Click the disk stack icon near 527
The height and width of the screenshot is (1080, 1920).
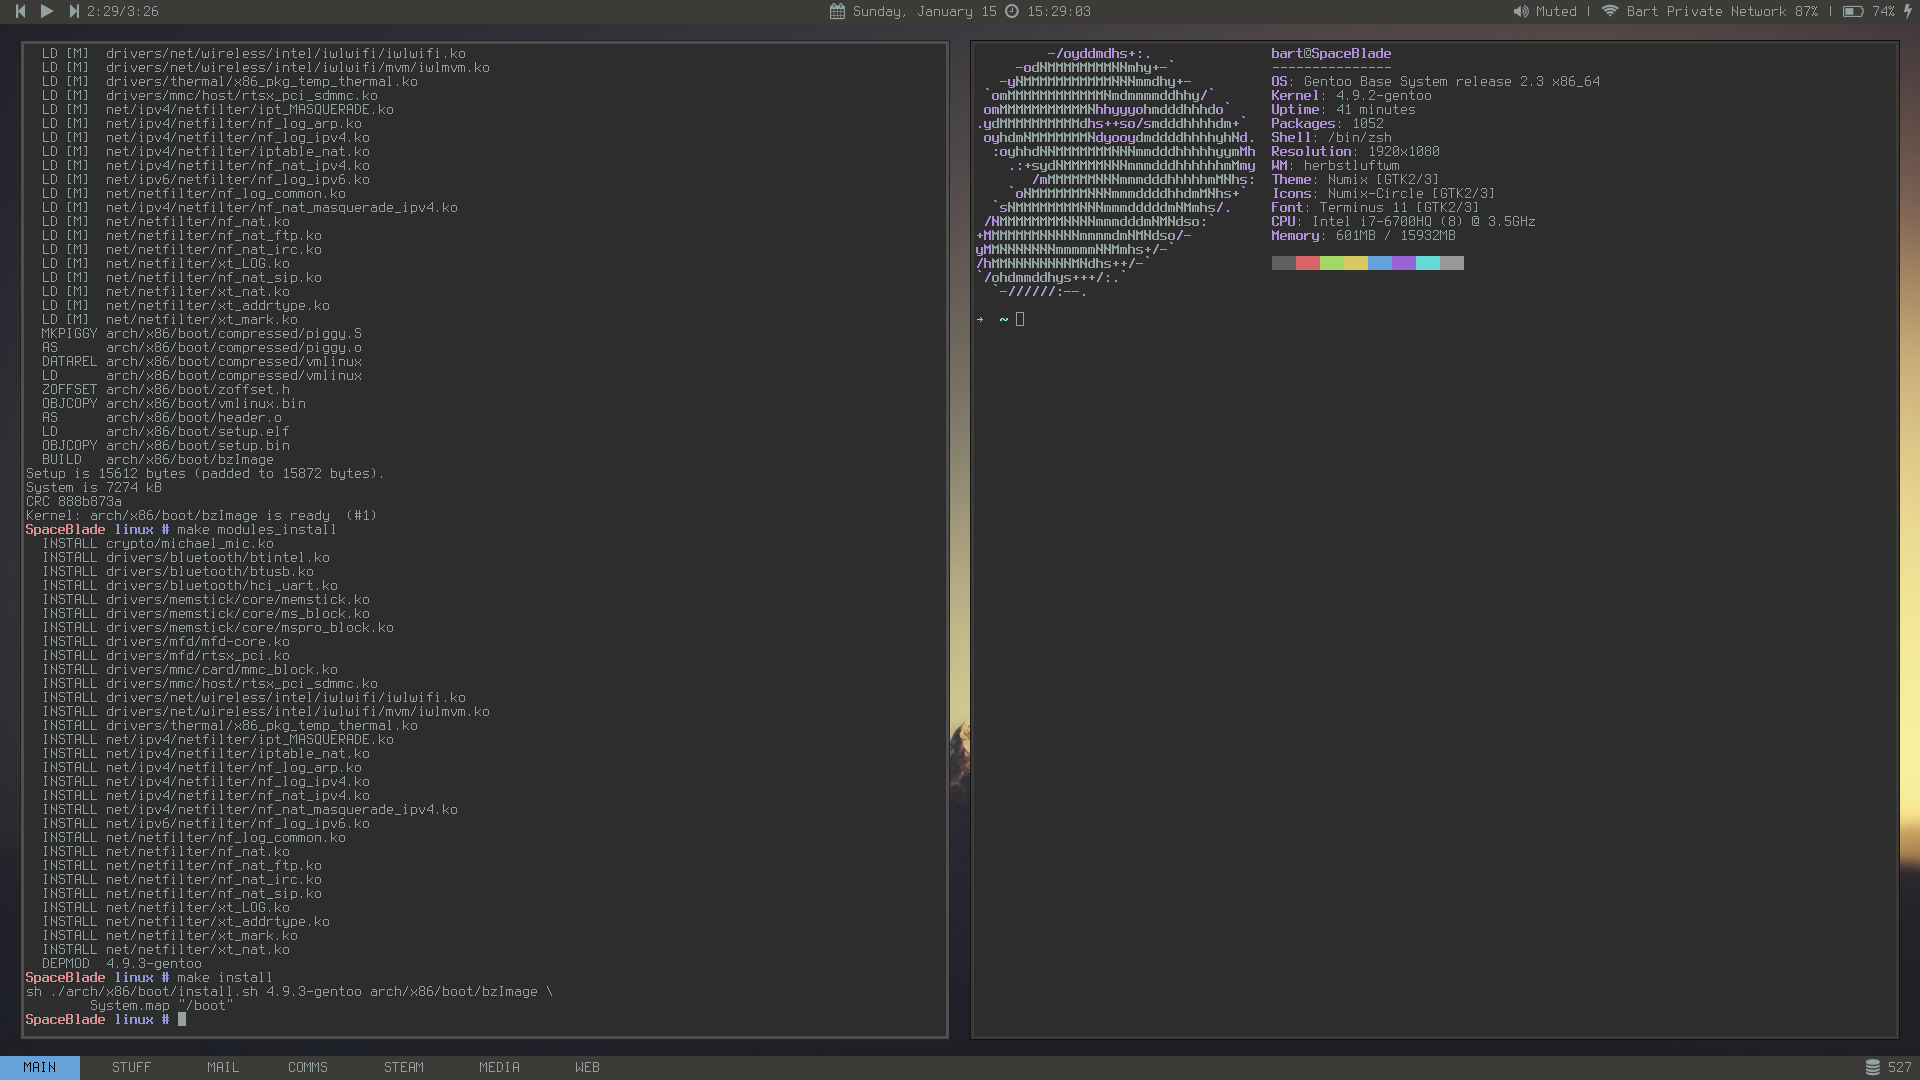point(1872,1067)
